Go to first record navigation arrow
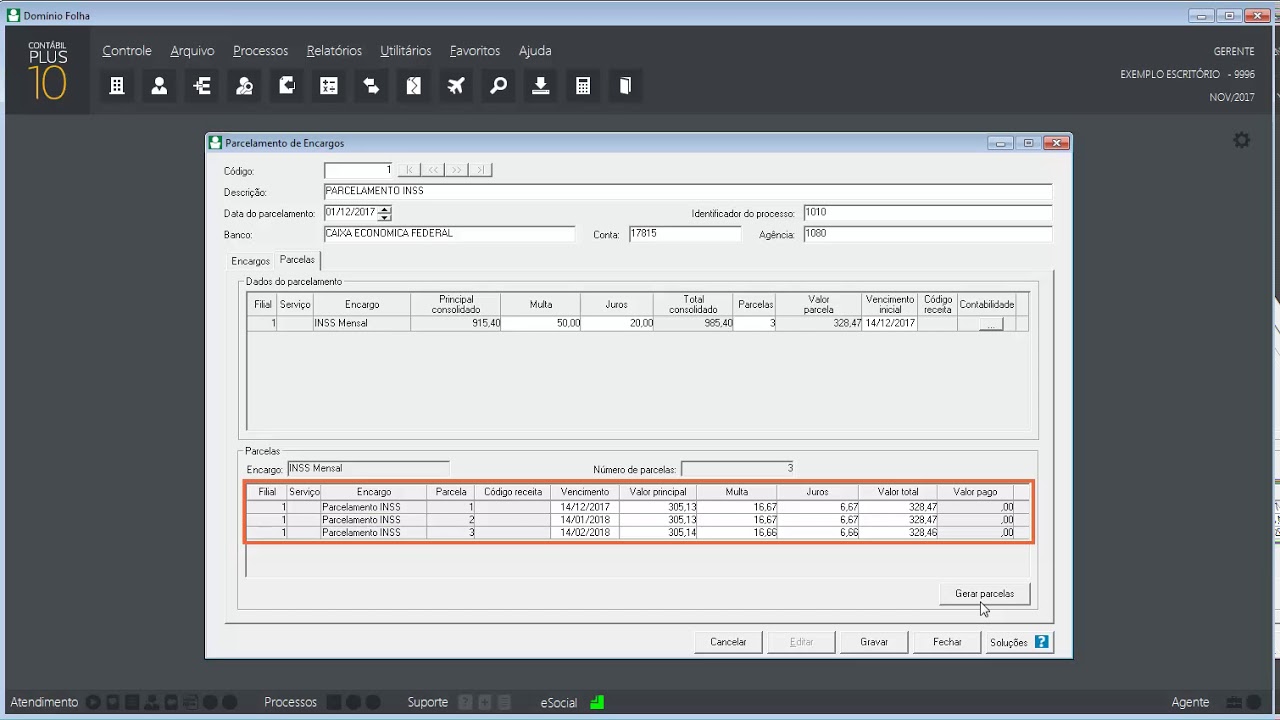The width and height of the screenshot is (1280, 720). 410,170
